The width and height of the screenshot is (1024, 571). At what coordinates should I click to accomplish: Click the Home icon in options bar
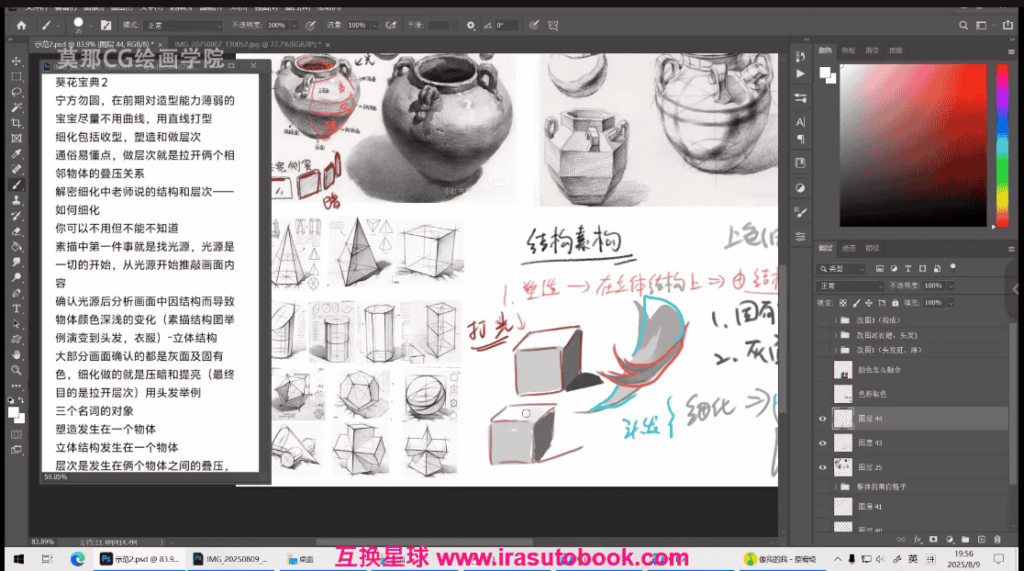coord(21,24)
